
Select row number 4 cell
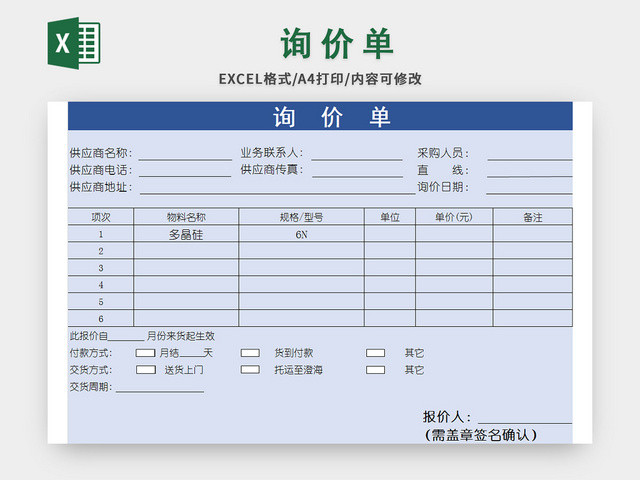point(101,284)
